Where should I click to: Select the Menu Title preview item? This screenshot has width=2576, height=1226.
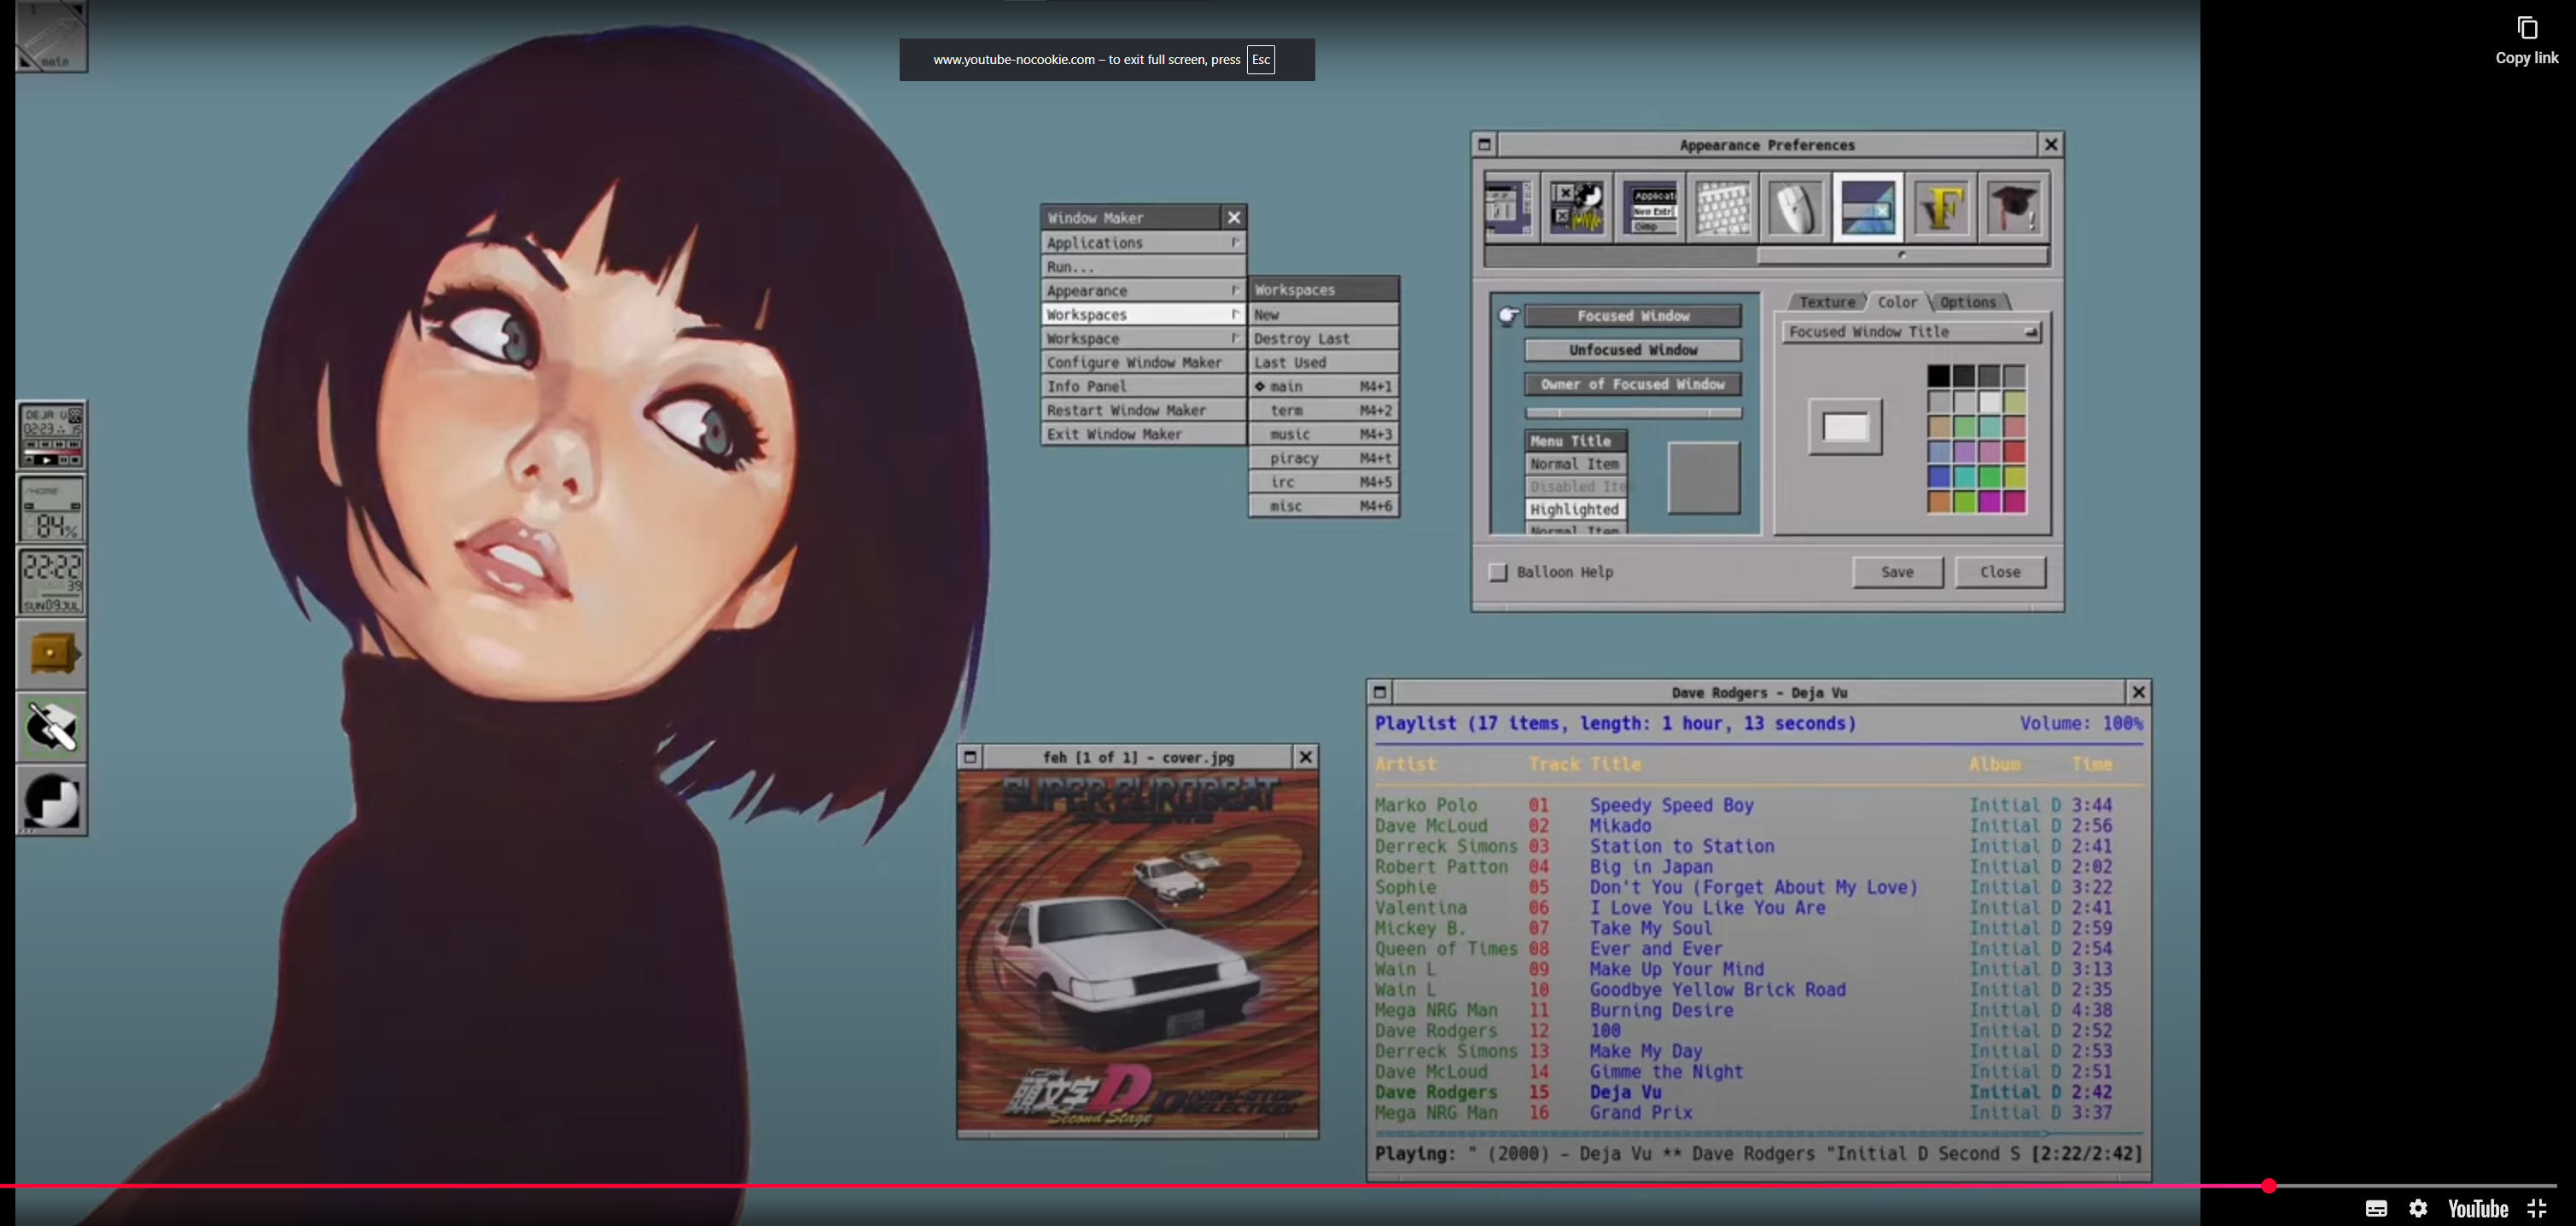(x=1577, y=441)
